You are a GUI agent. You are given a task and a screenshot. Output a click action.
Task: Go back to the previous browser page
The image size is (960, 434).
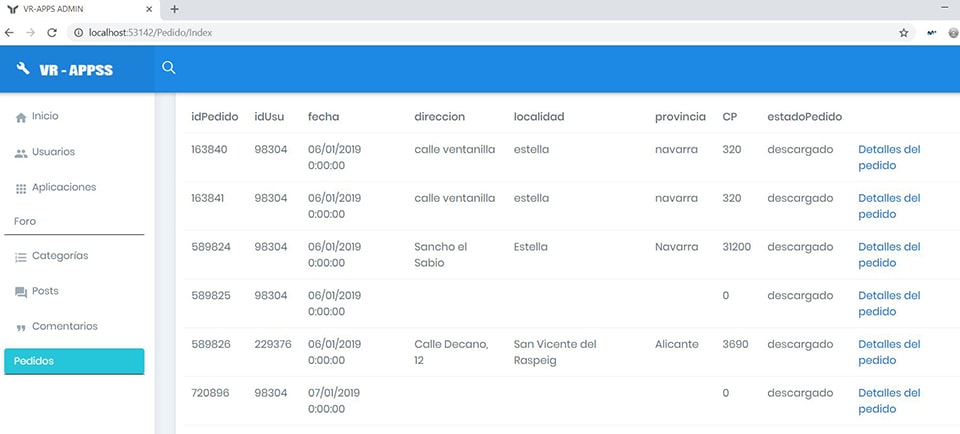pyautogui.click(x=10, y=32)
